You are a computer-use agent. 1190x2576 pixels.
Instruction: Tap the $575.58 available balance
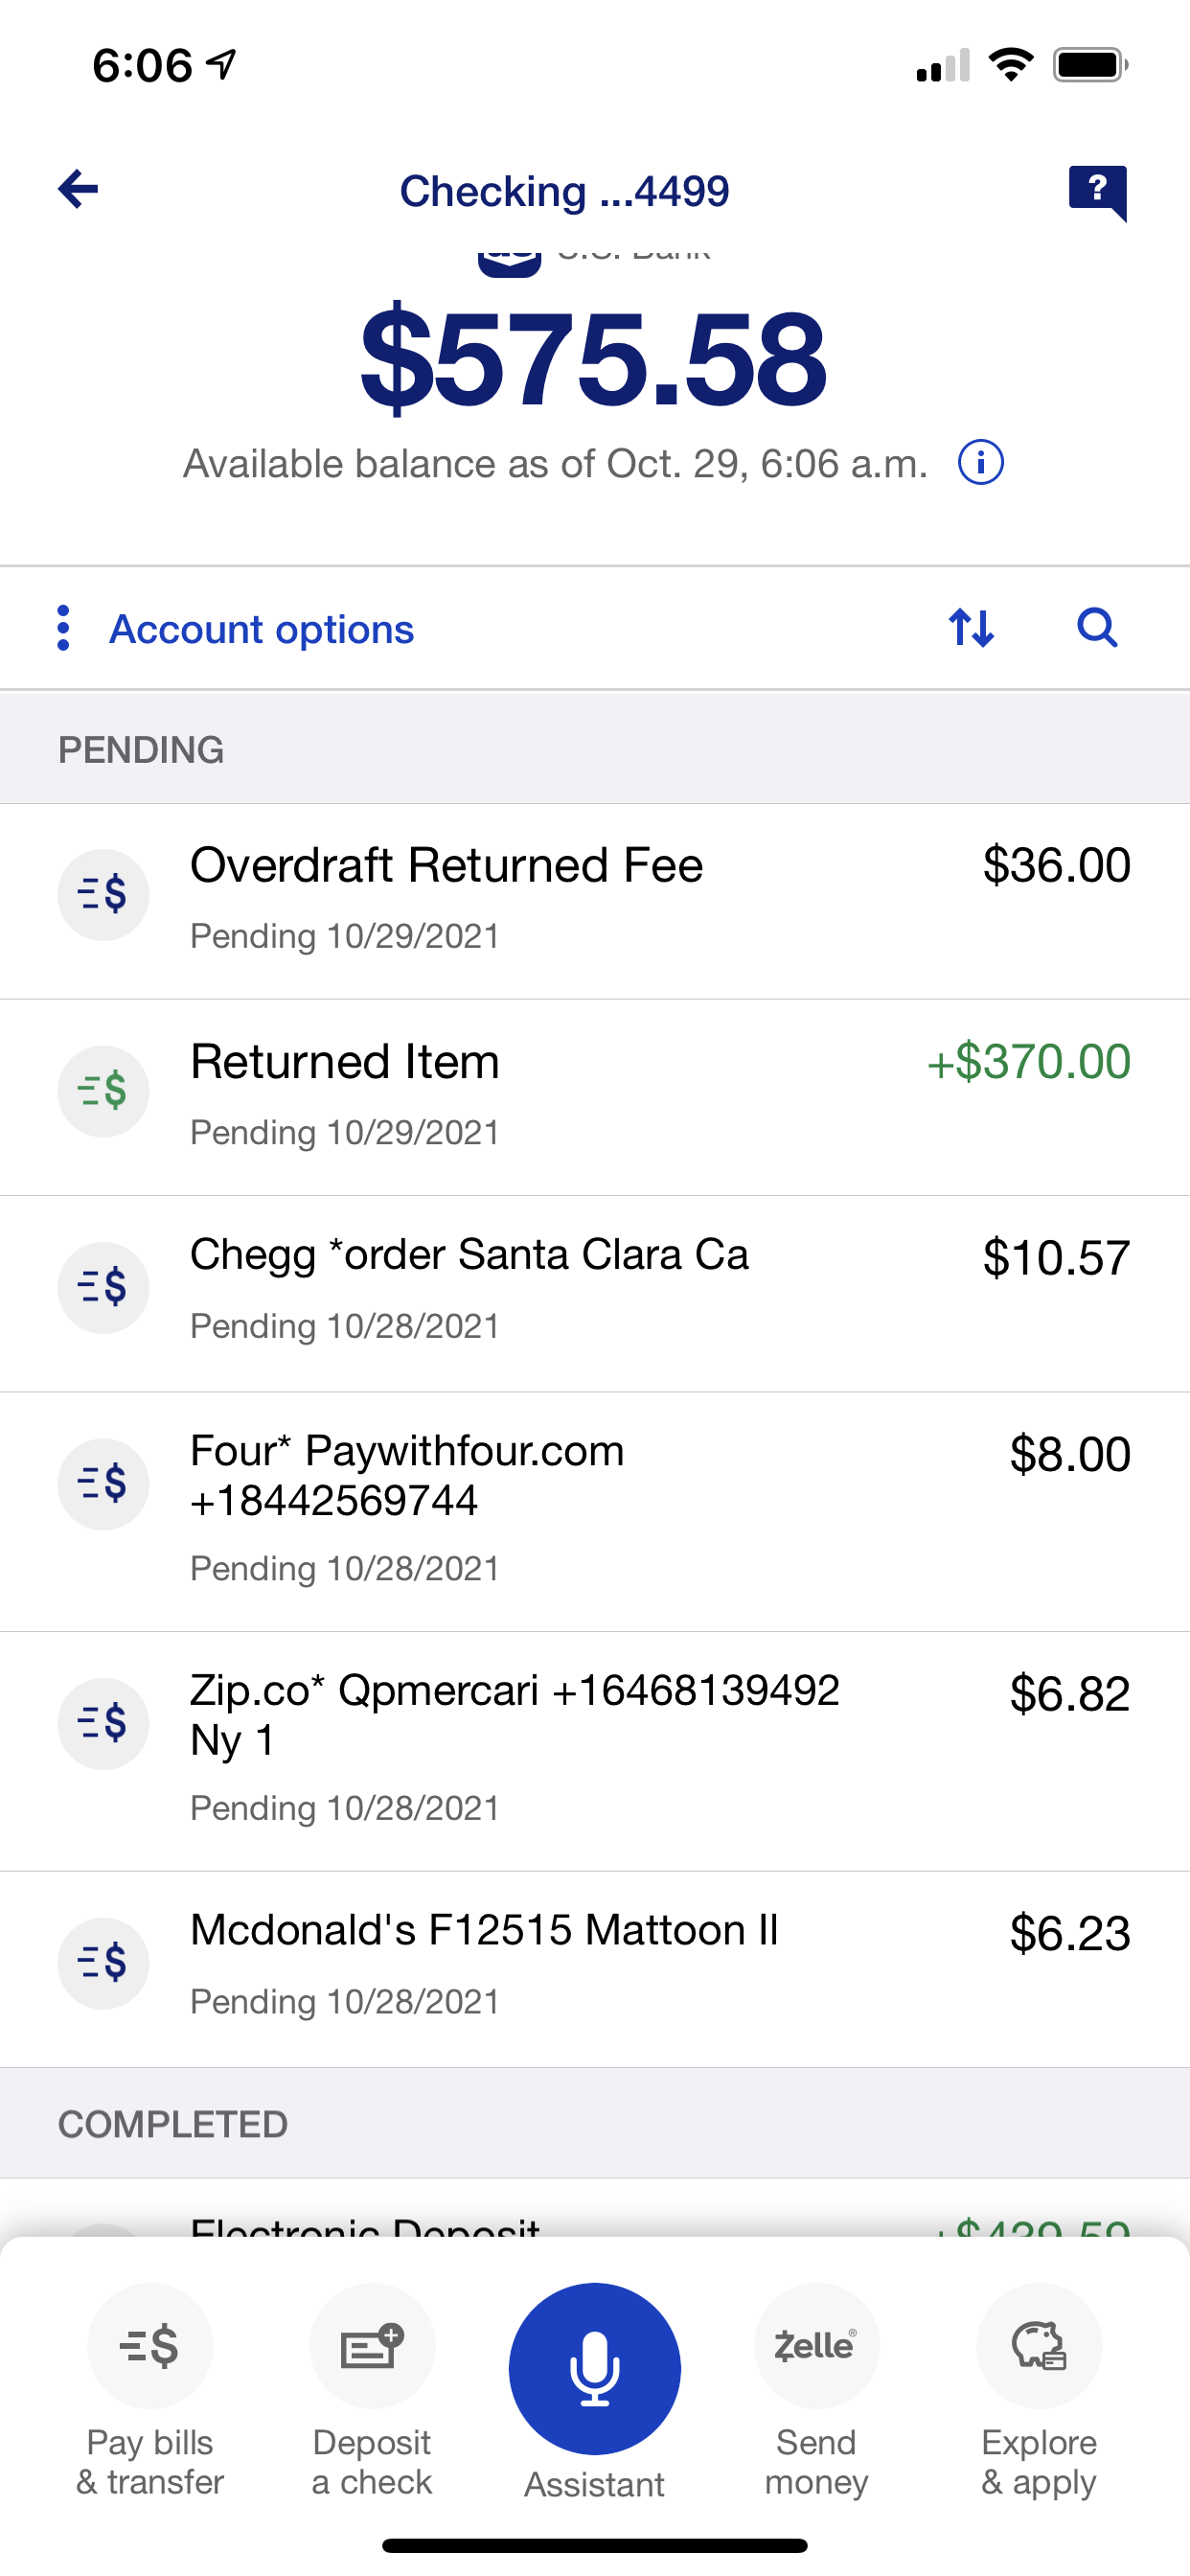(x=594, y=360)
